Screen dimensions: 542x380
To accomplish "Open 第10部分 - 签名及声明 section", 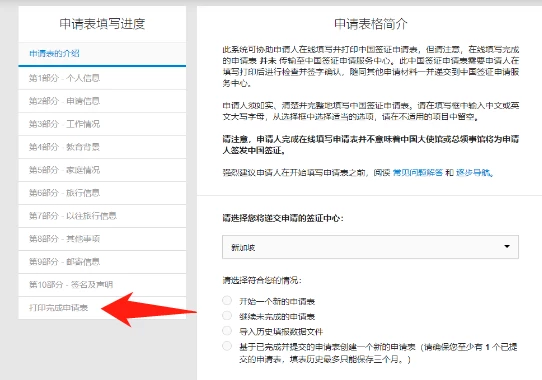I will pyautogui.click(x=102, y=285).
